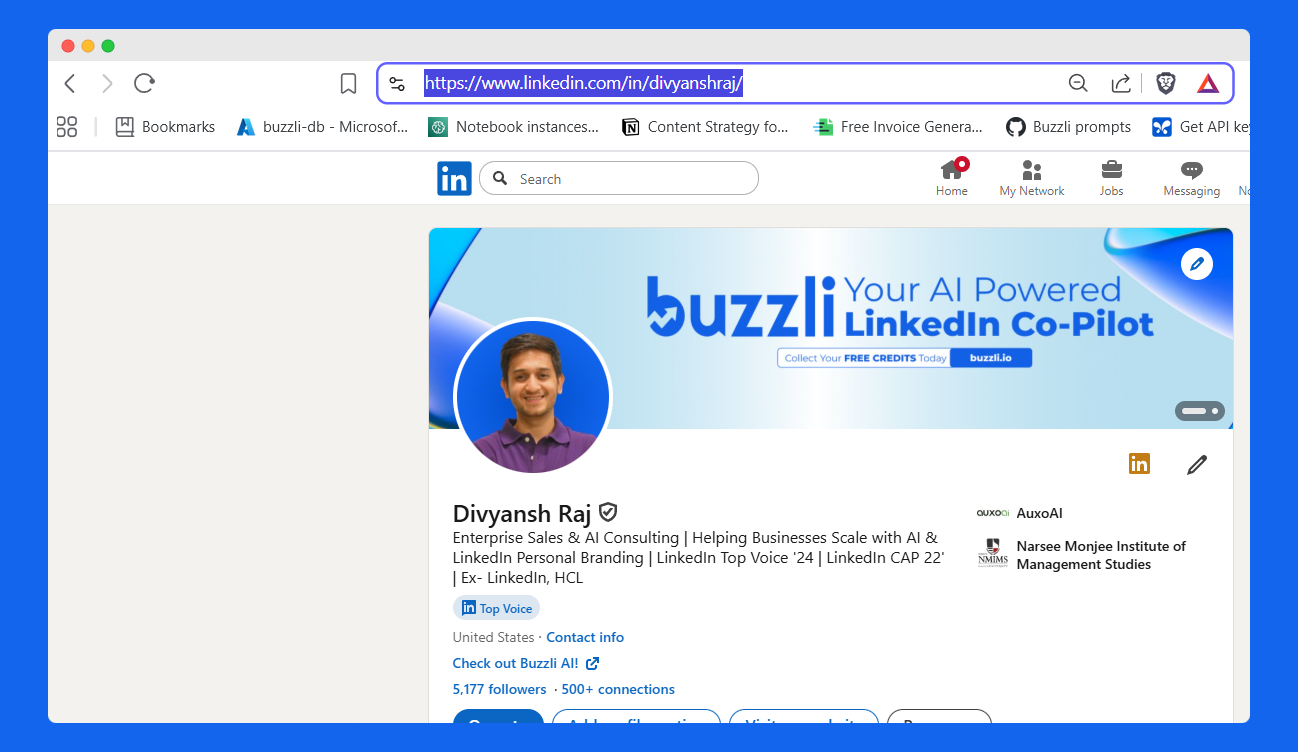Toggle the banner display switch on the cover image
The width and height of the screenshot is (1298, 752).
pyautogui.click(x=1199, y=410)
